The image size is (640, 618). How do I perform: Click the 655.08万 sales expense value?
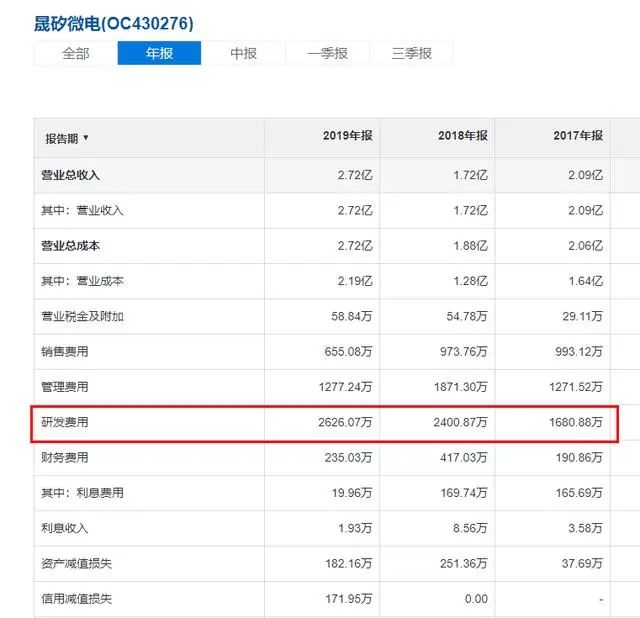(349, 351)
